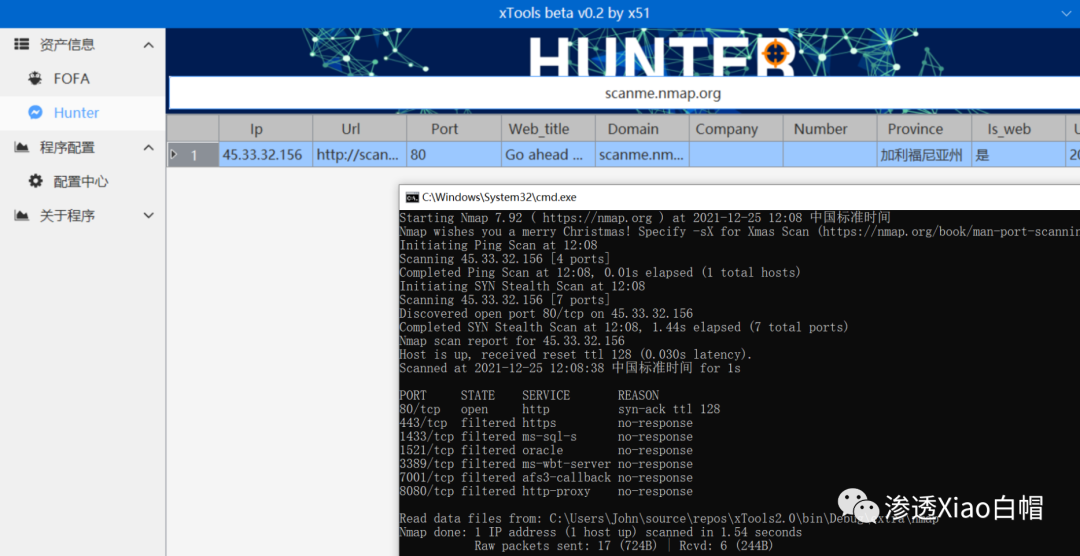
Task: Click the Nmap scan report line
Action: click(512, 341)
